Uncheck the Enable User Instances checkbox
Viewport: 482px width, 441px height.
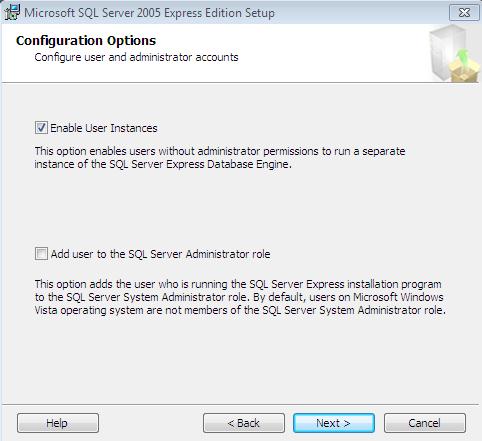point(41,128)
